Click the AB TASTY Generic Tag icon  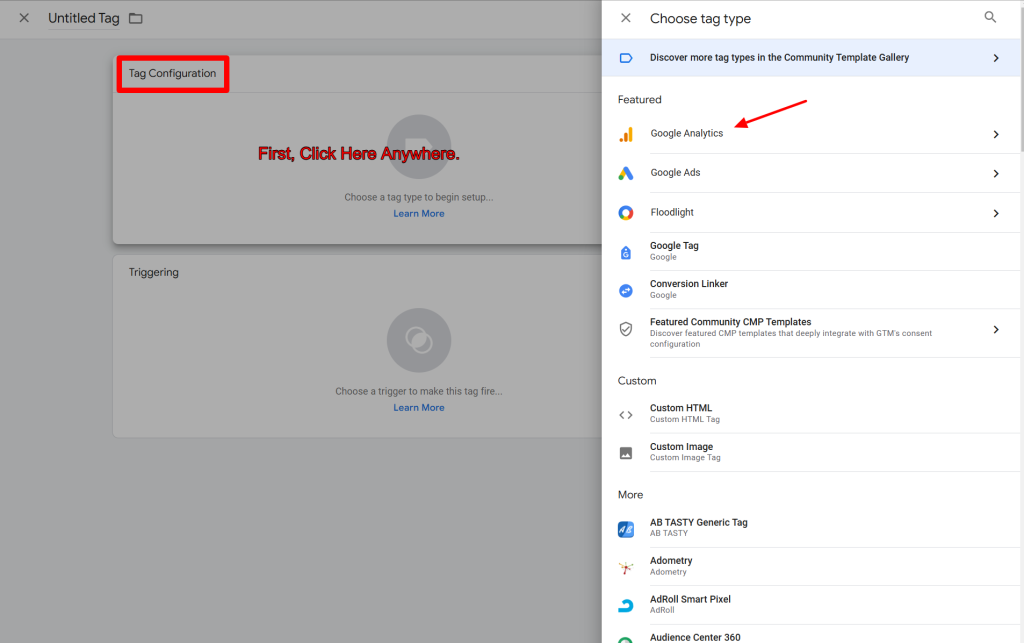pyautogui.click(x=627, y=527)
